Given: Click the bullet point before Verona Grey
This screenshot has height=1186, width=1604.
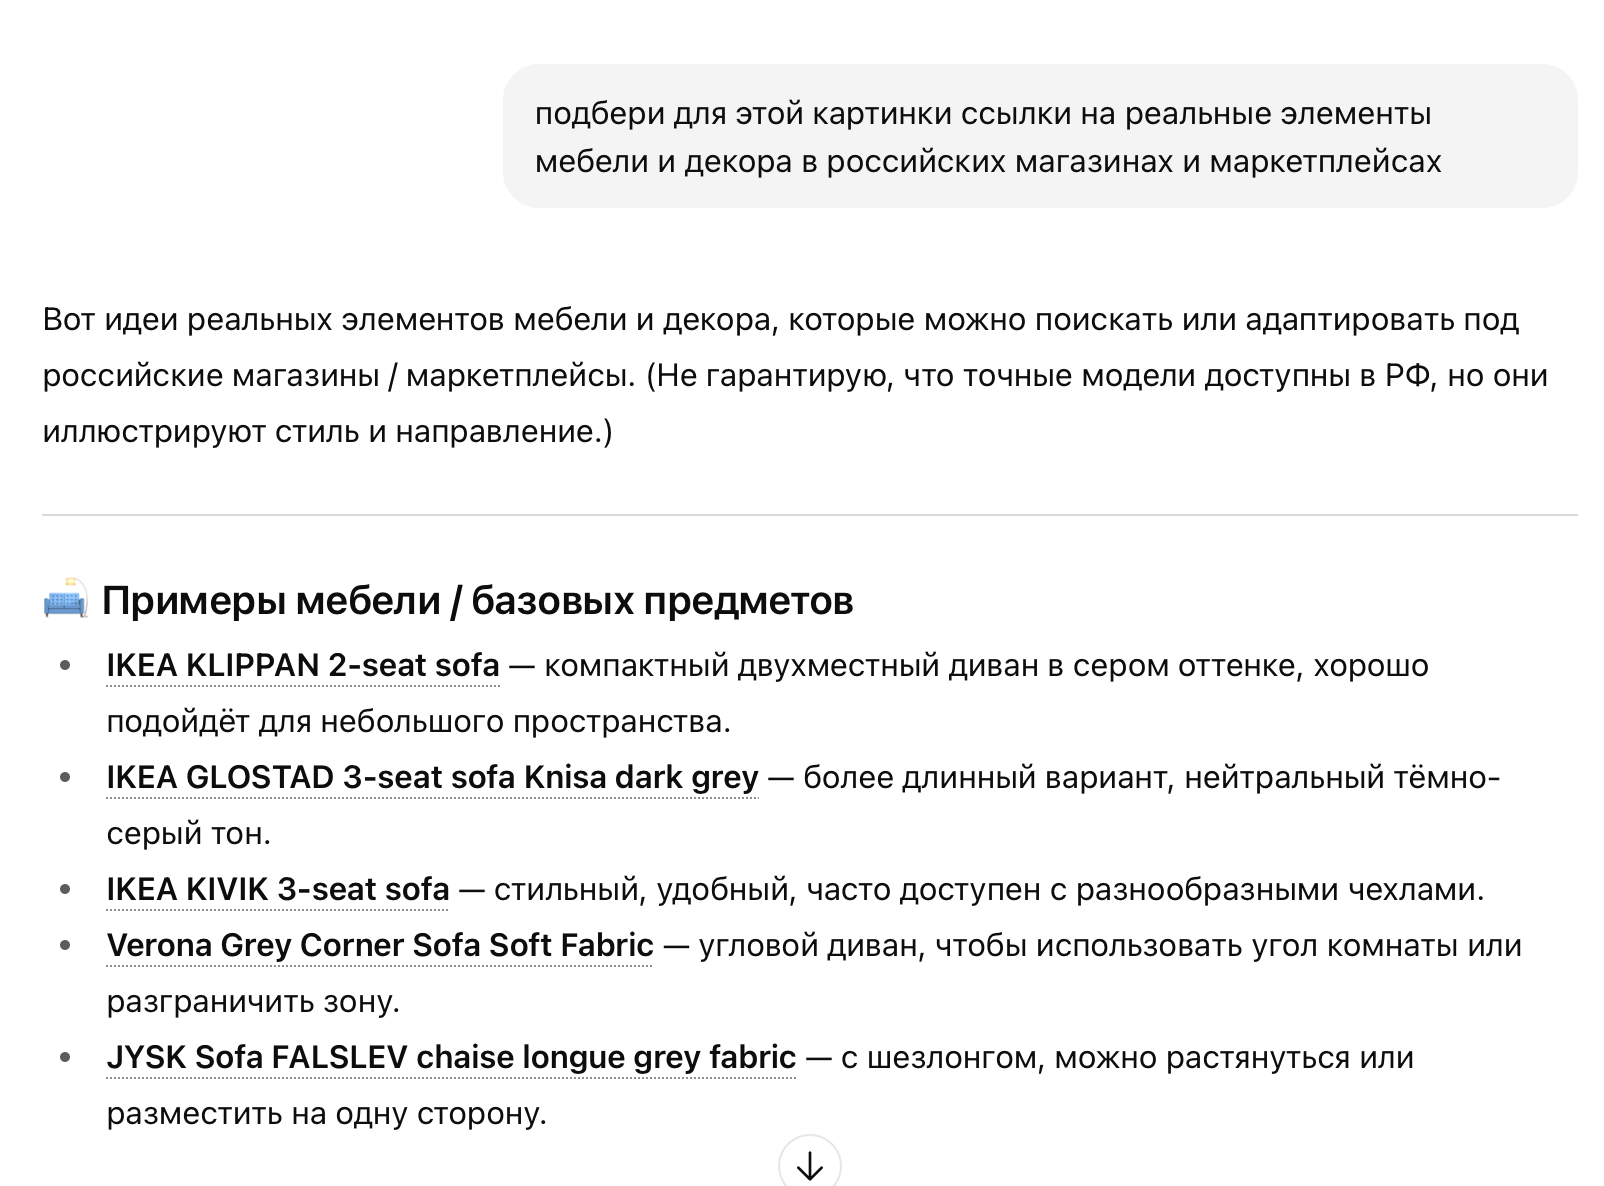Looking at the screenshot, I should click(66, 946).
